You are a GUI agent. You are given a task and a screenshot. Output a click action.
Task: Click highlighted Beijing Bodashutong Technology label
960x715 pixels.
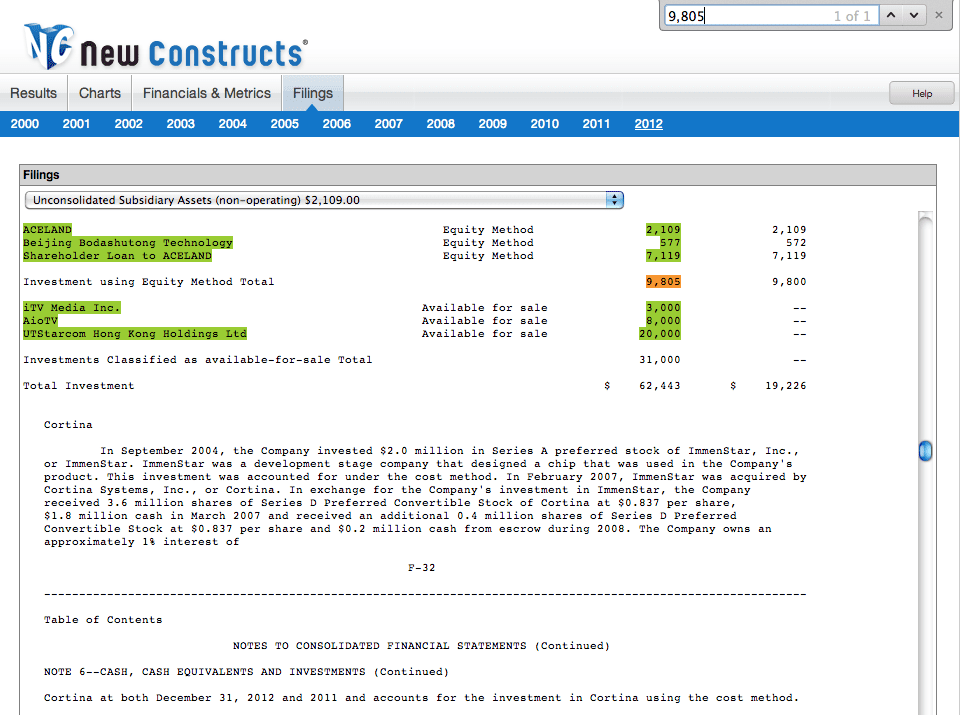pyautogui.click(x=128, y=242)
